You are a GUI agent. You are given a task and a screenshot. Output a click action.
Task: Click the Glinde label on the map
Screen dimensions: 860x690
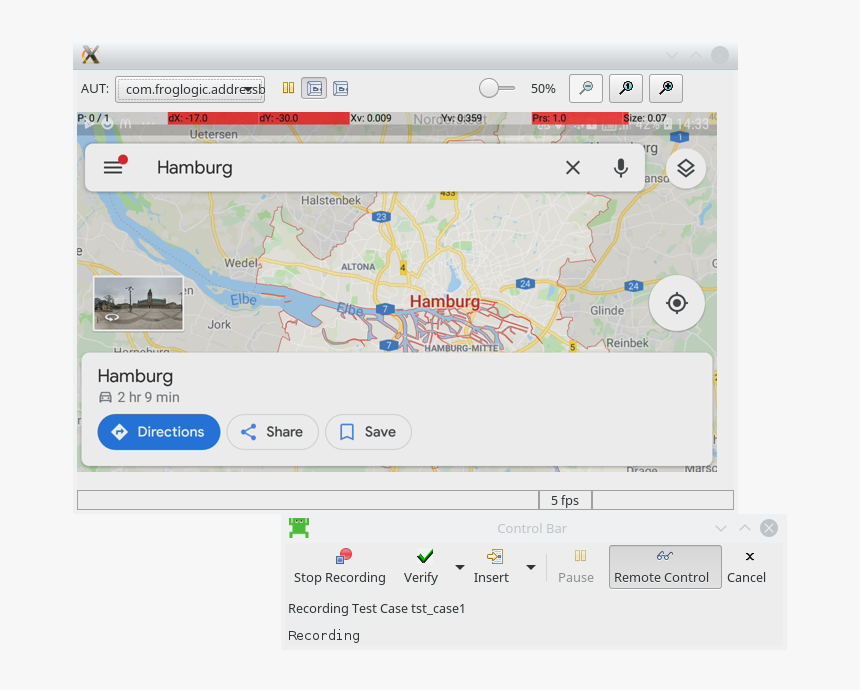pyautogui.click(x=607, y=310)
